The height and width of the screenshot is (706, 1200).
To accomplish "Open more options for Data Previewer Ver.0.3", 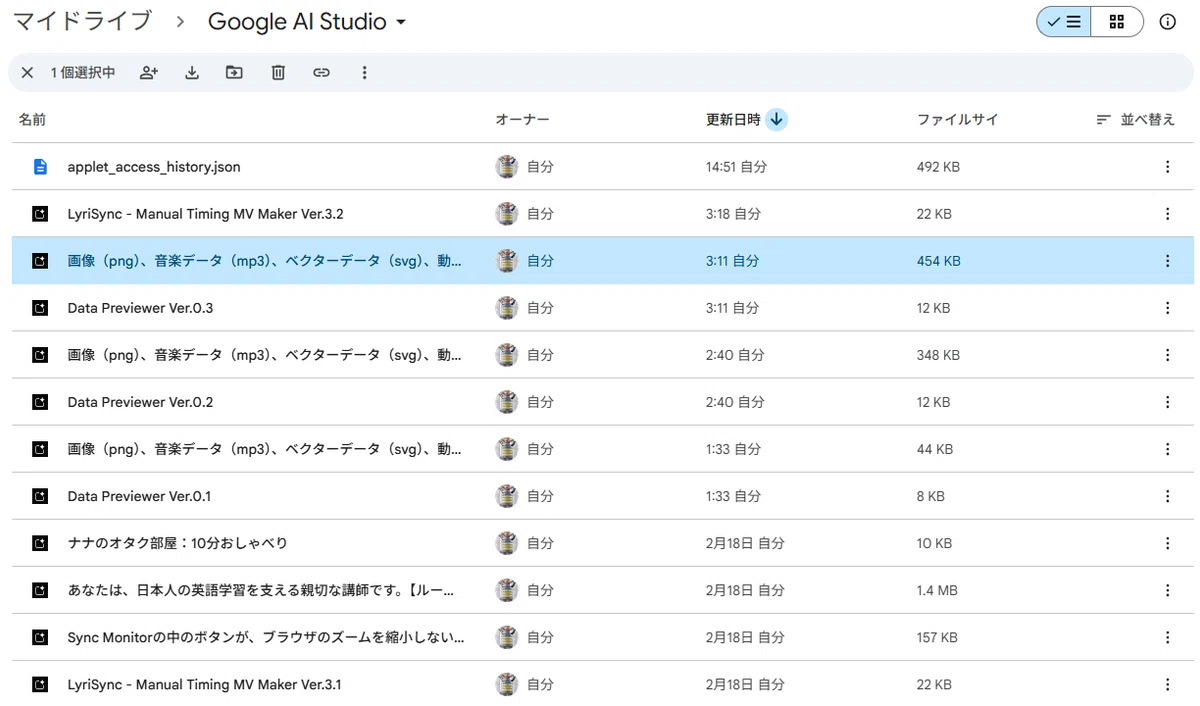I will click(x=1167, y=308).
